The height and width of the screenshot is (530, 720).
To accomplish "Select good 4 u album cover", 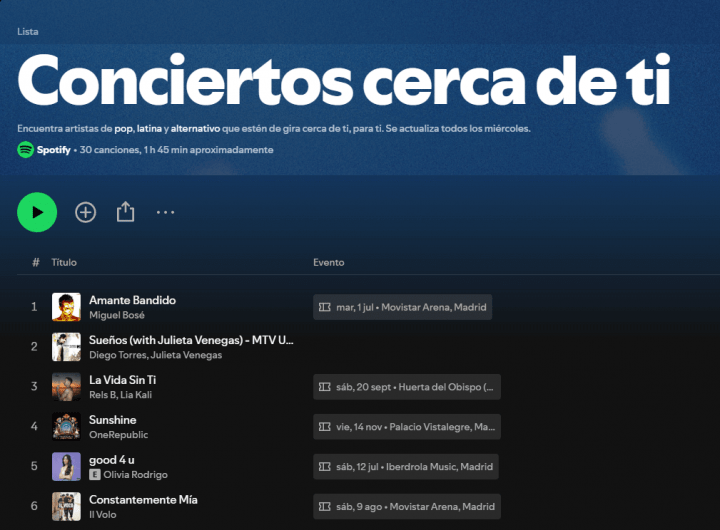I will point(66,467).
